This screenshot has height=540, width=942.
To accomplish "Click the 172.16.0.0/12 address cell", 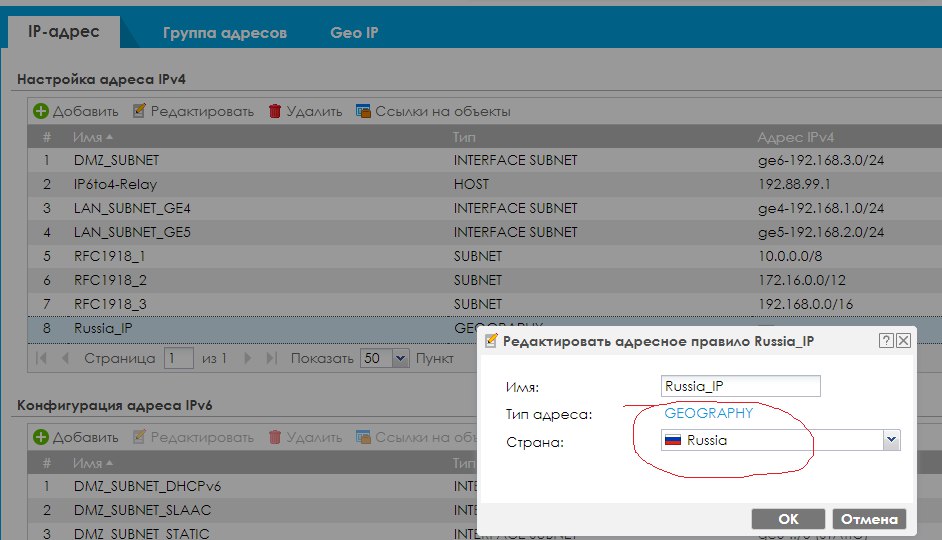I will (801, 281).
